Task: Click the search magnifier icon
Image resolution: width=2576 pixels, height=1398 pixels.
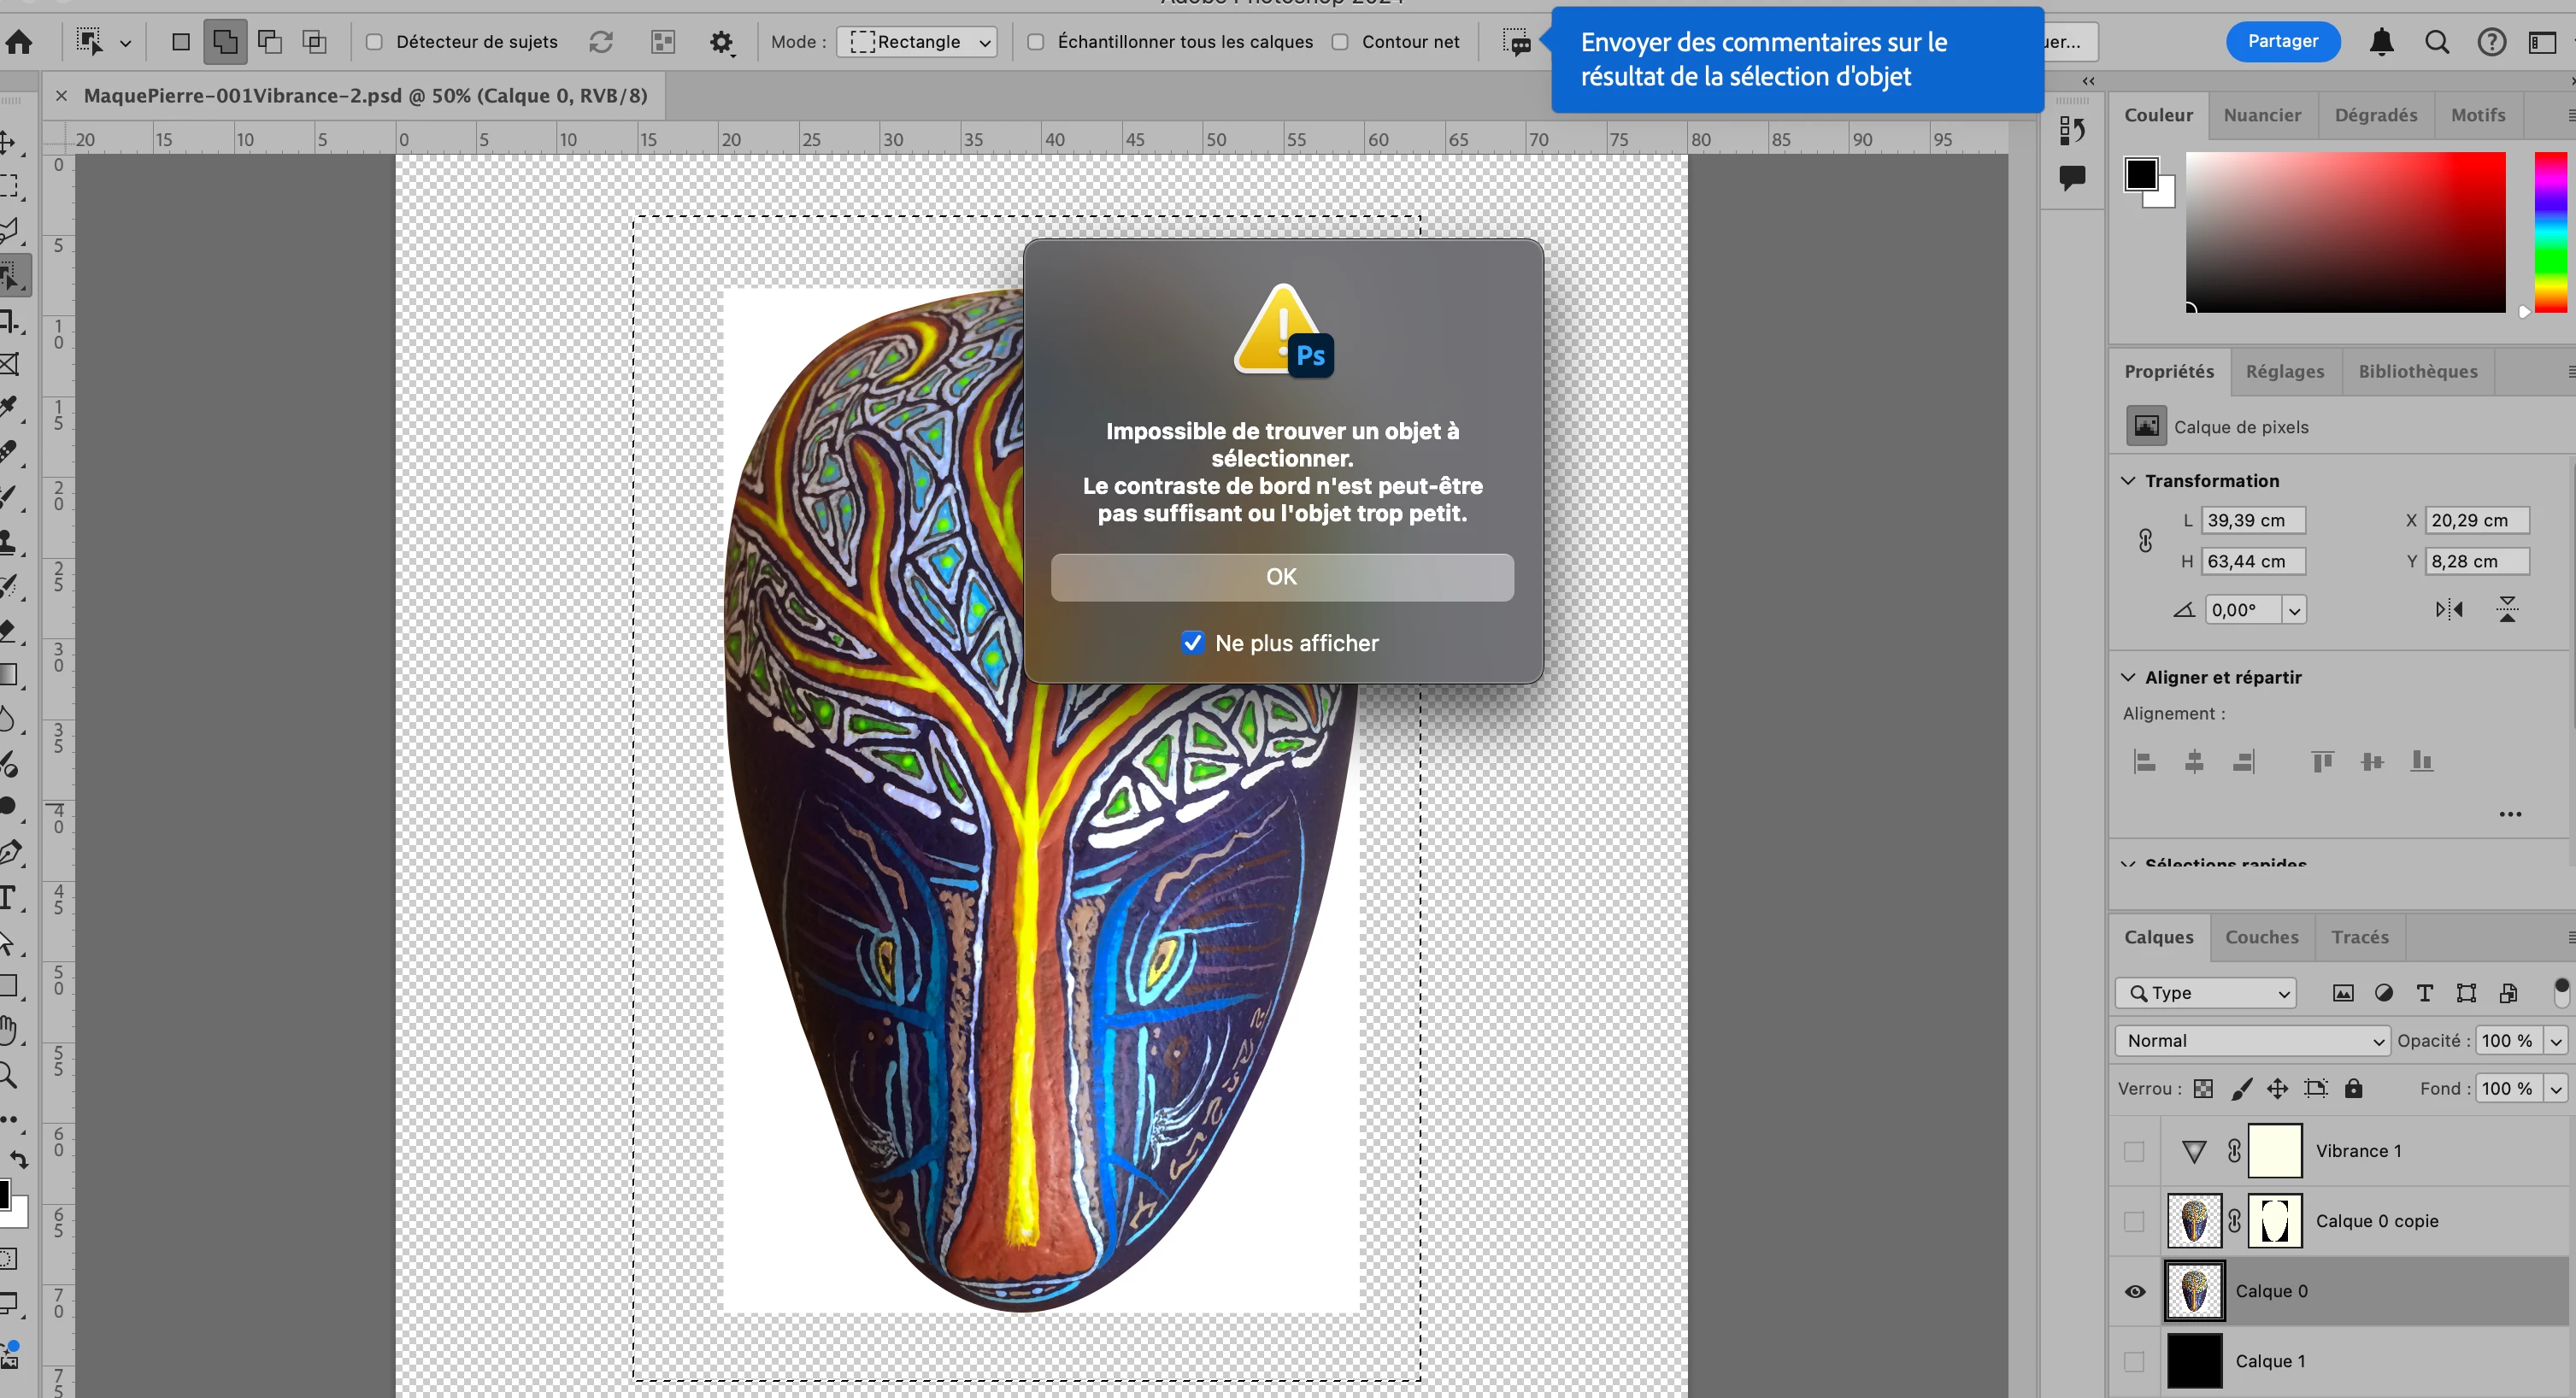Action: [2437, 42]
